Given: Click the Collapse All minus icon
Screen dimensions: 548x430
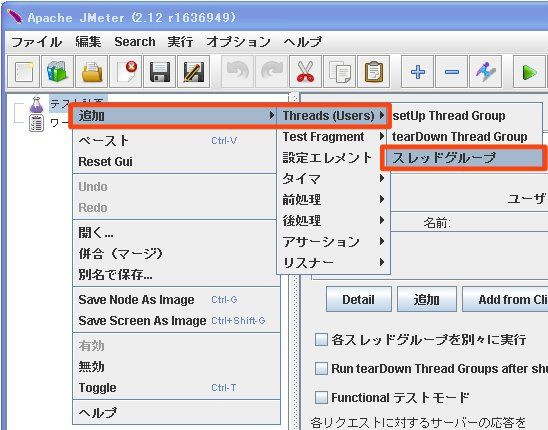Looking at the screenshot, I should point(452,72).
